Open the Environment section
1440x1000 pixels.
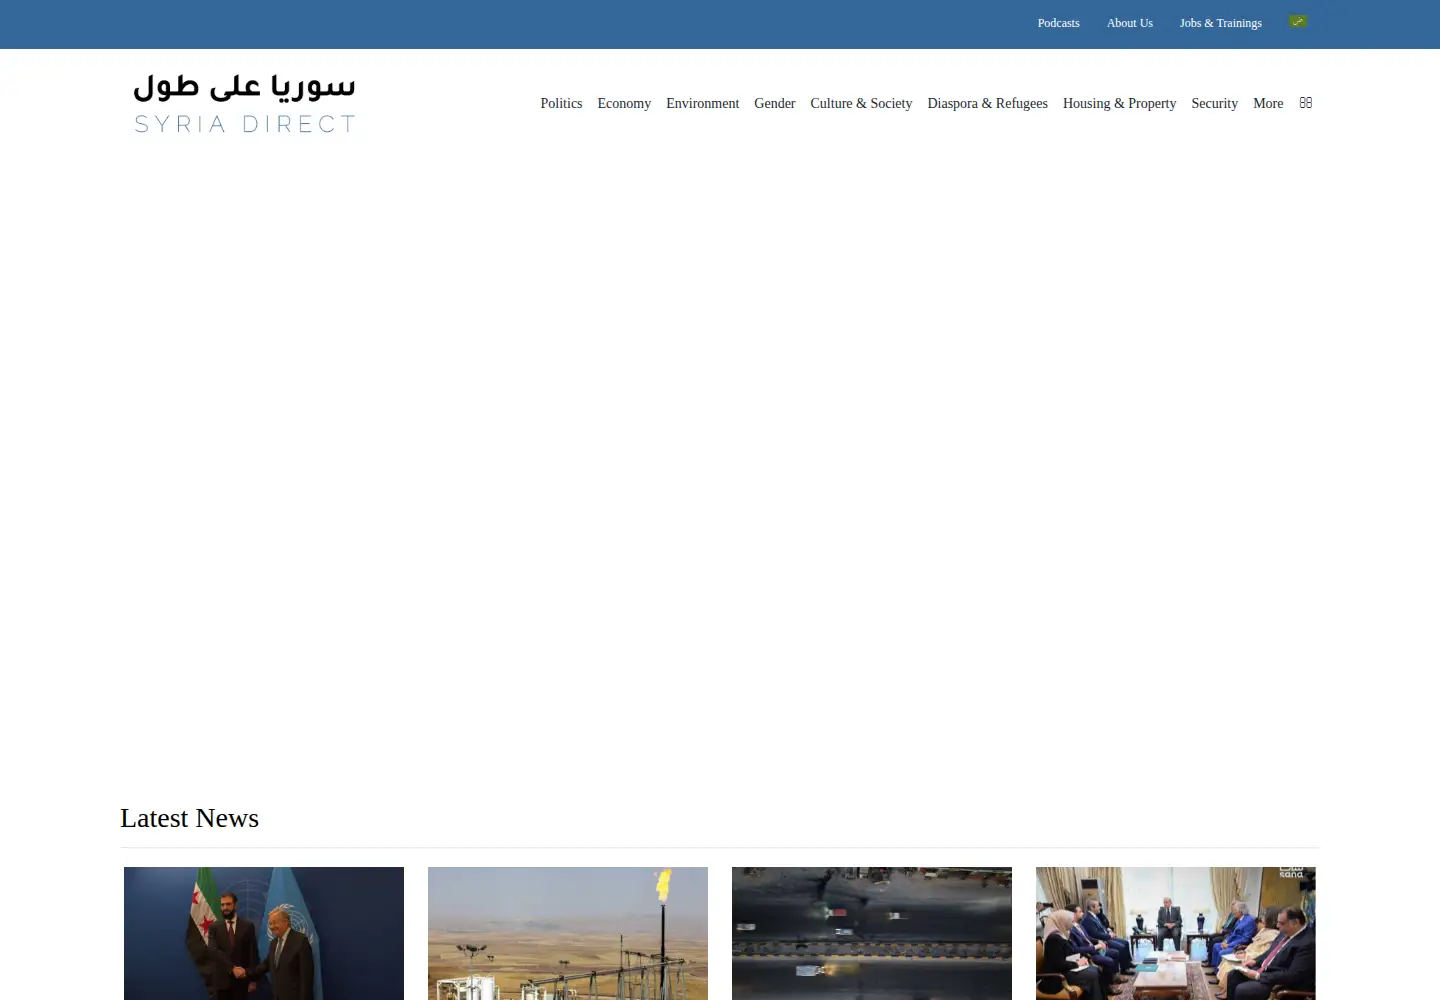(x=702, y=103)
